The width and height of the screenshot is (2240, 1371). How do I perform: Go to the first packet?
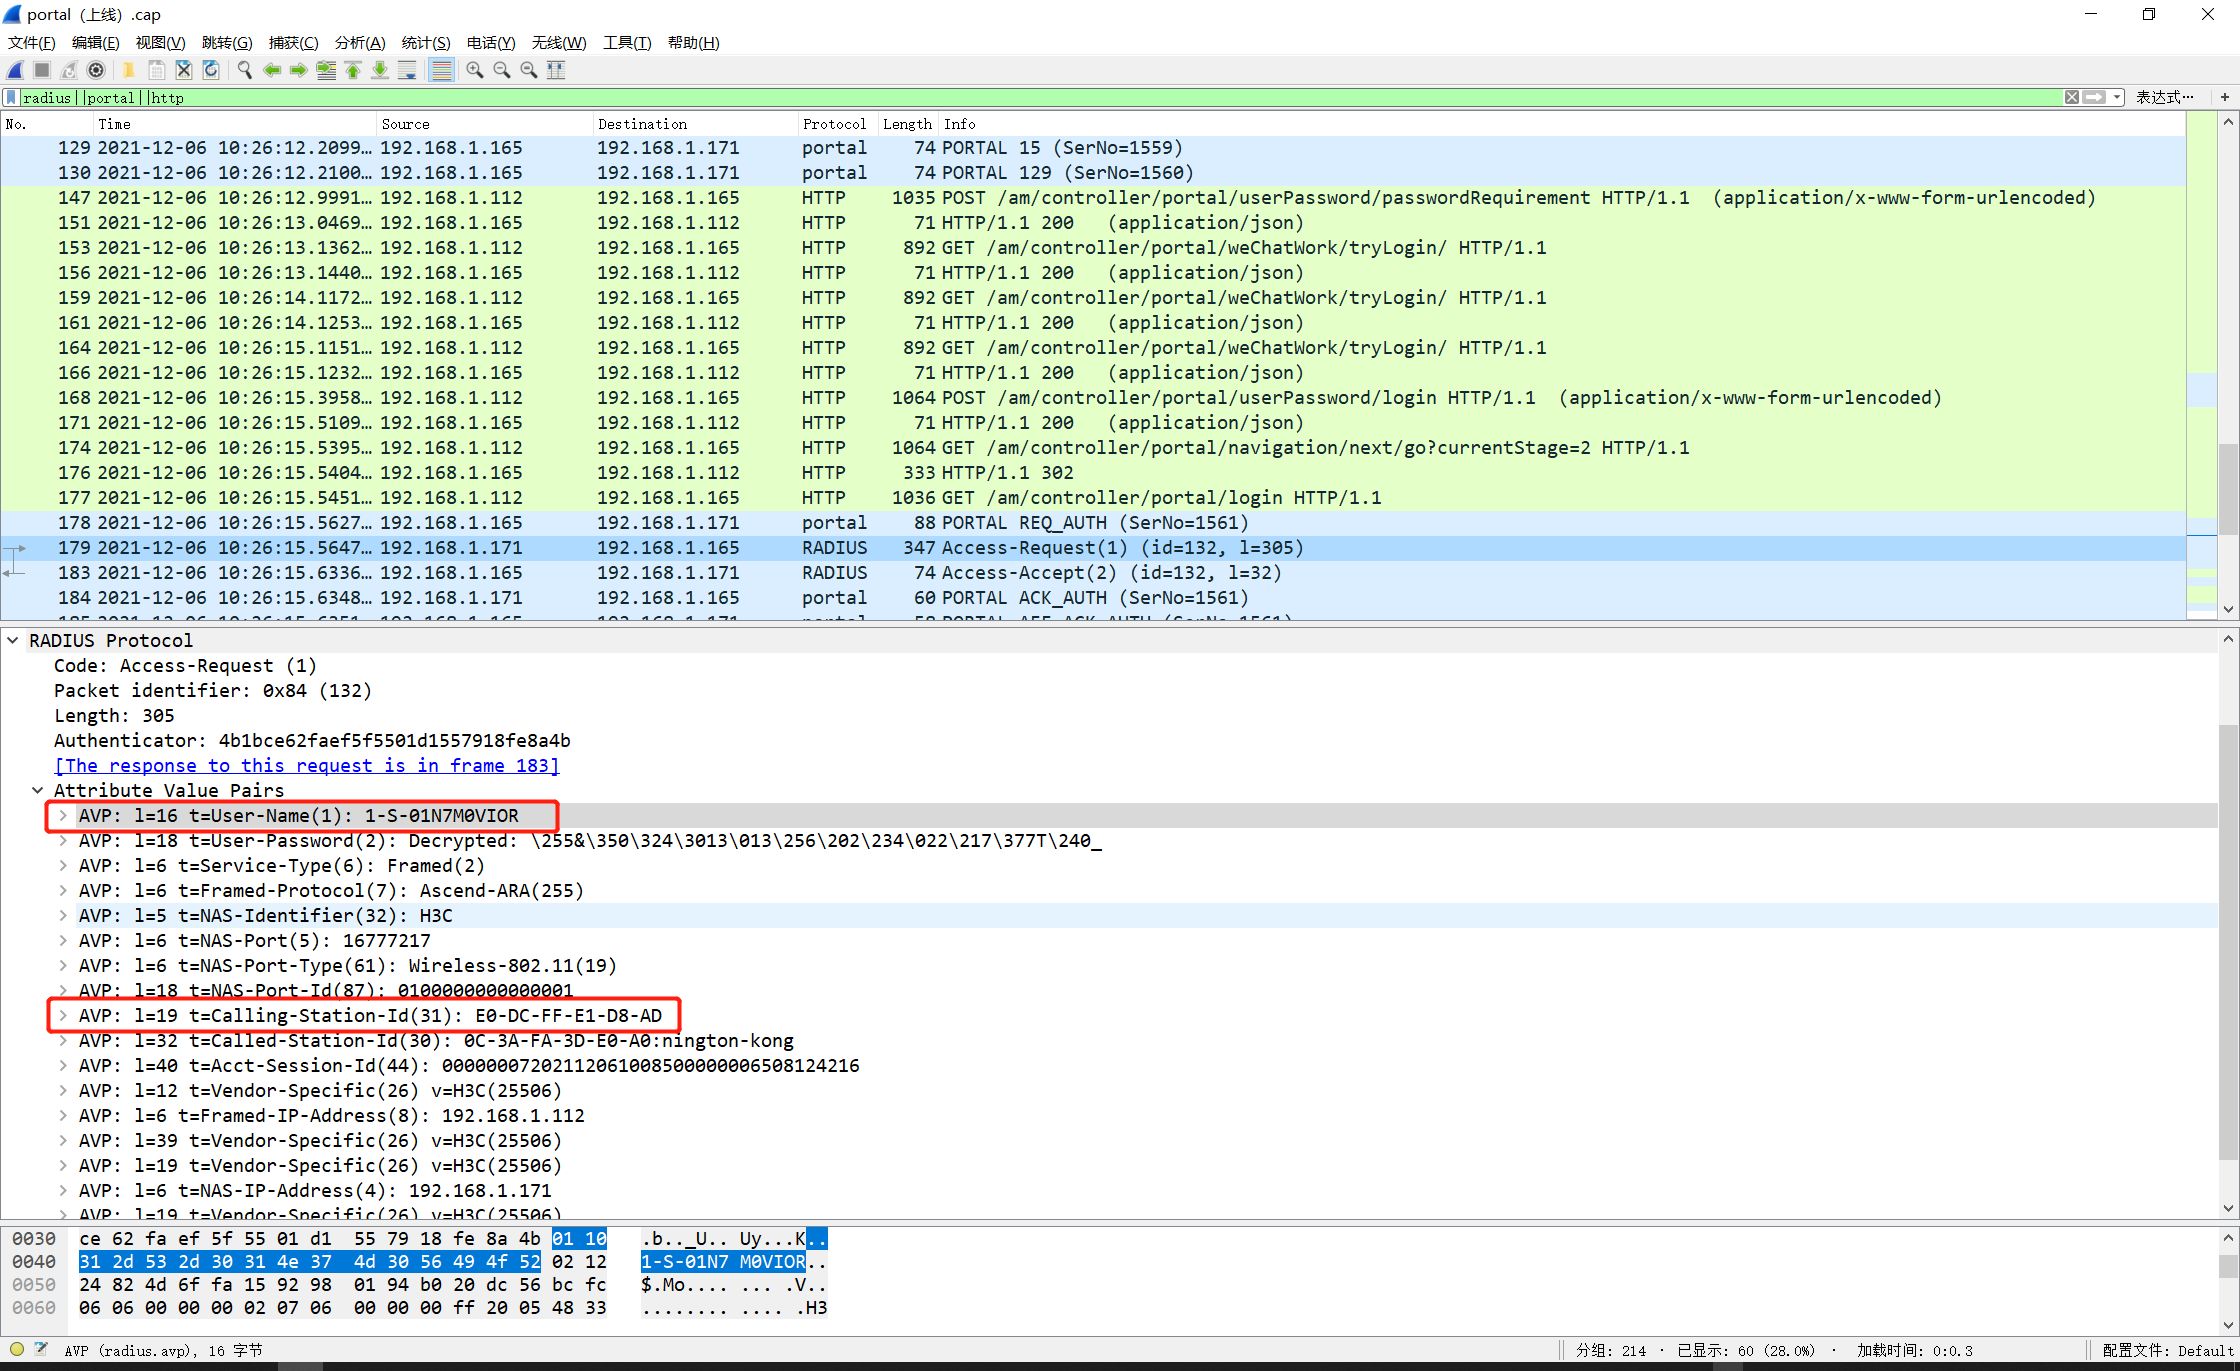(352, 70)
